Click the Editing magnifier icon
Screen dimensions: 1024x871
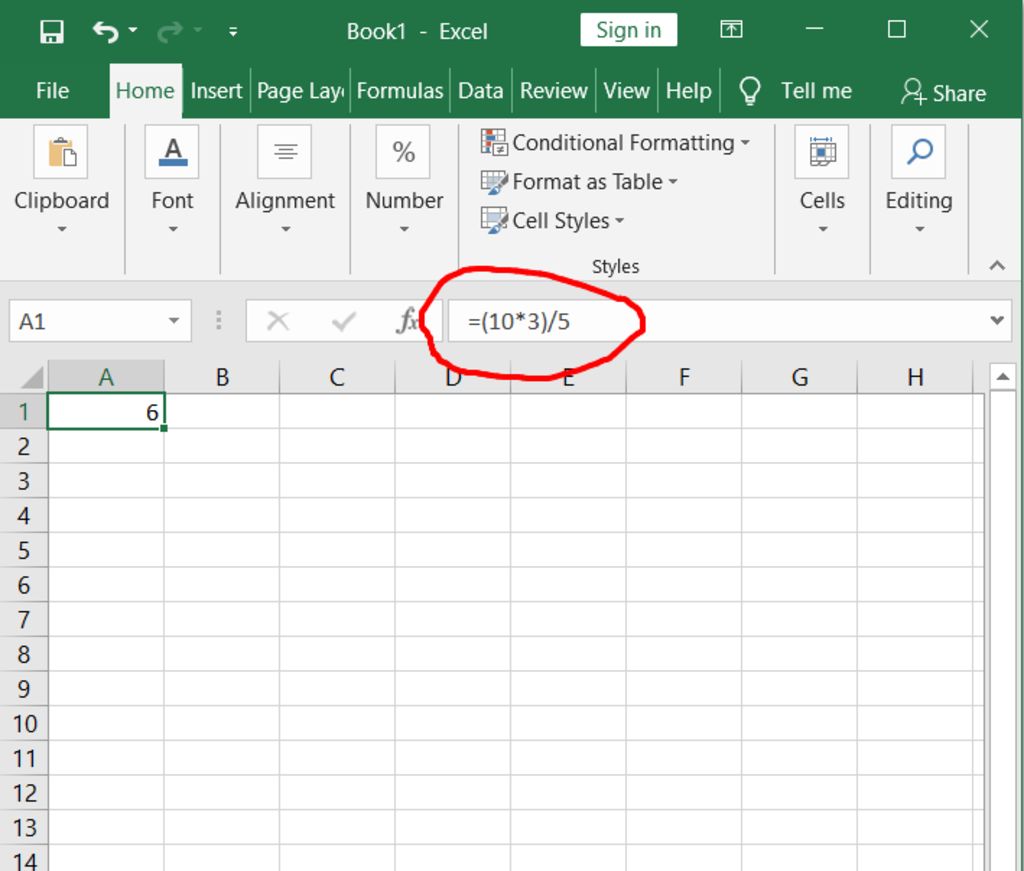919,151
